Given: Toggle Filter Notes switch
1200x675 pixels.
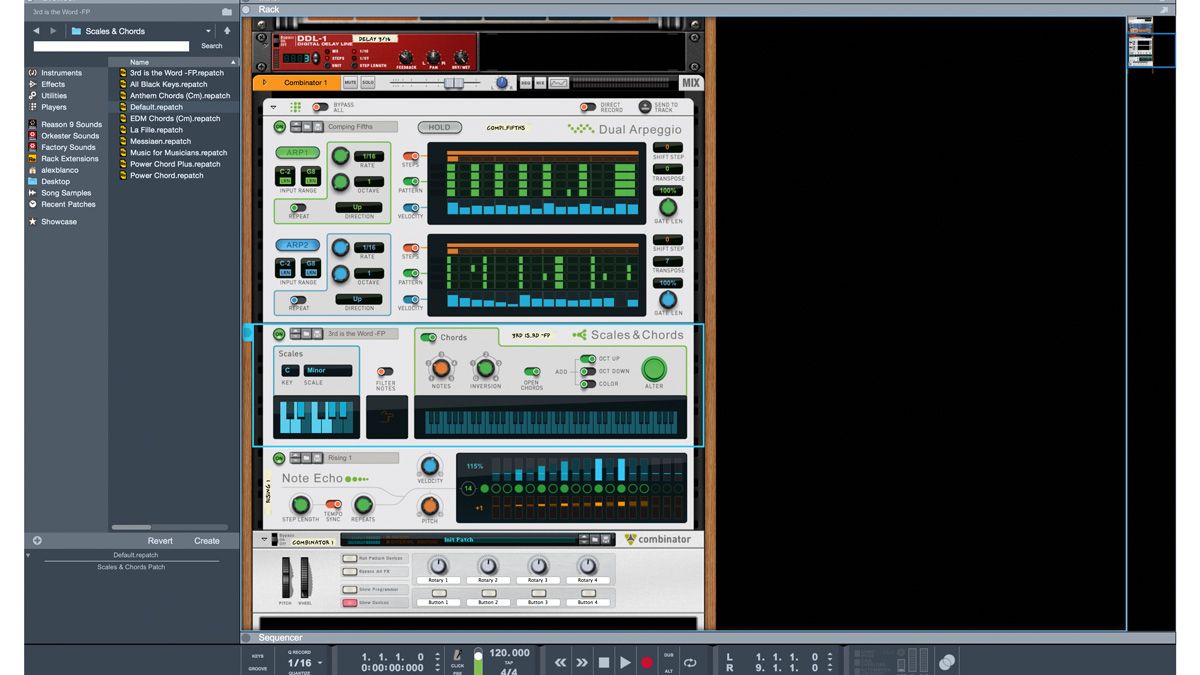Looking at the screenshot, I should click(x=385, y=372).
